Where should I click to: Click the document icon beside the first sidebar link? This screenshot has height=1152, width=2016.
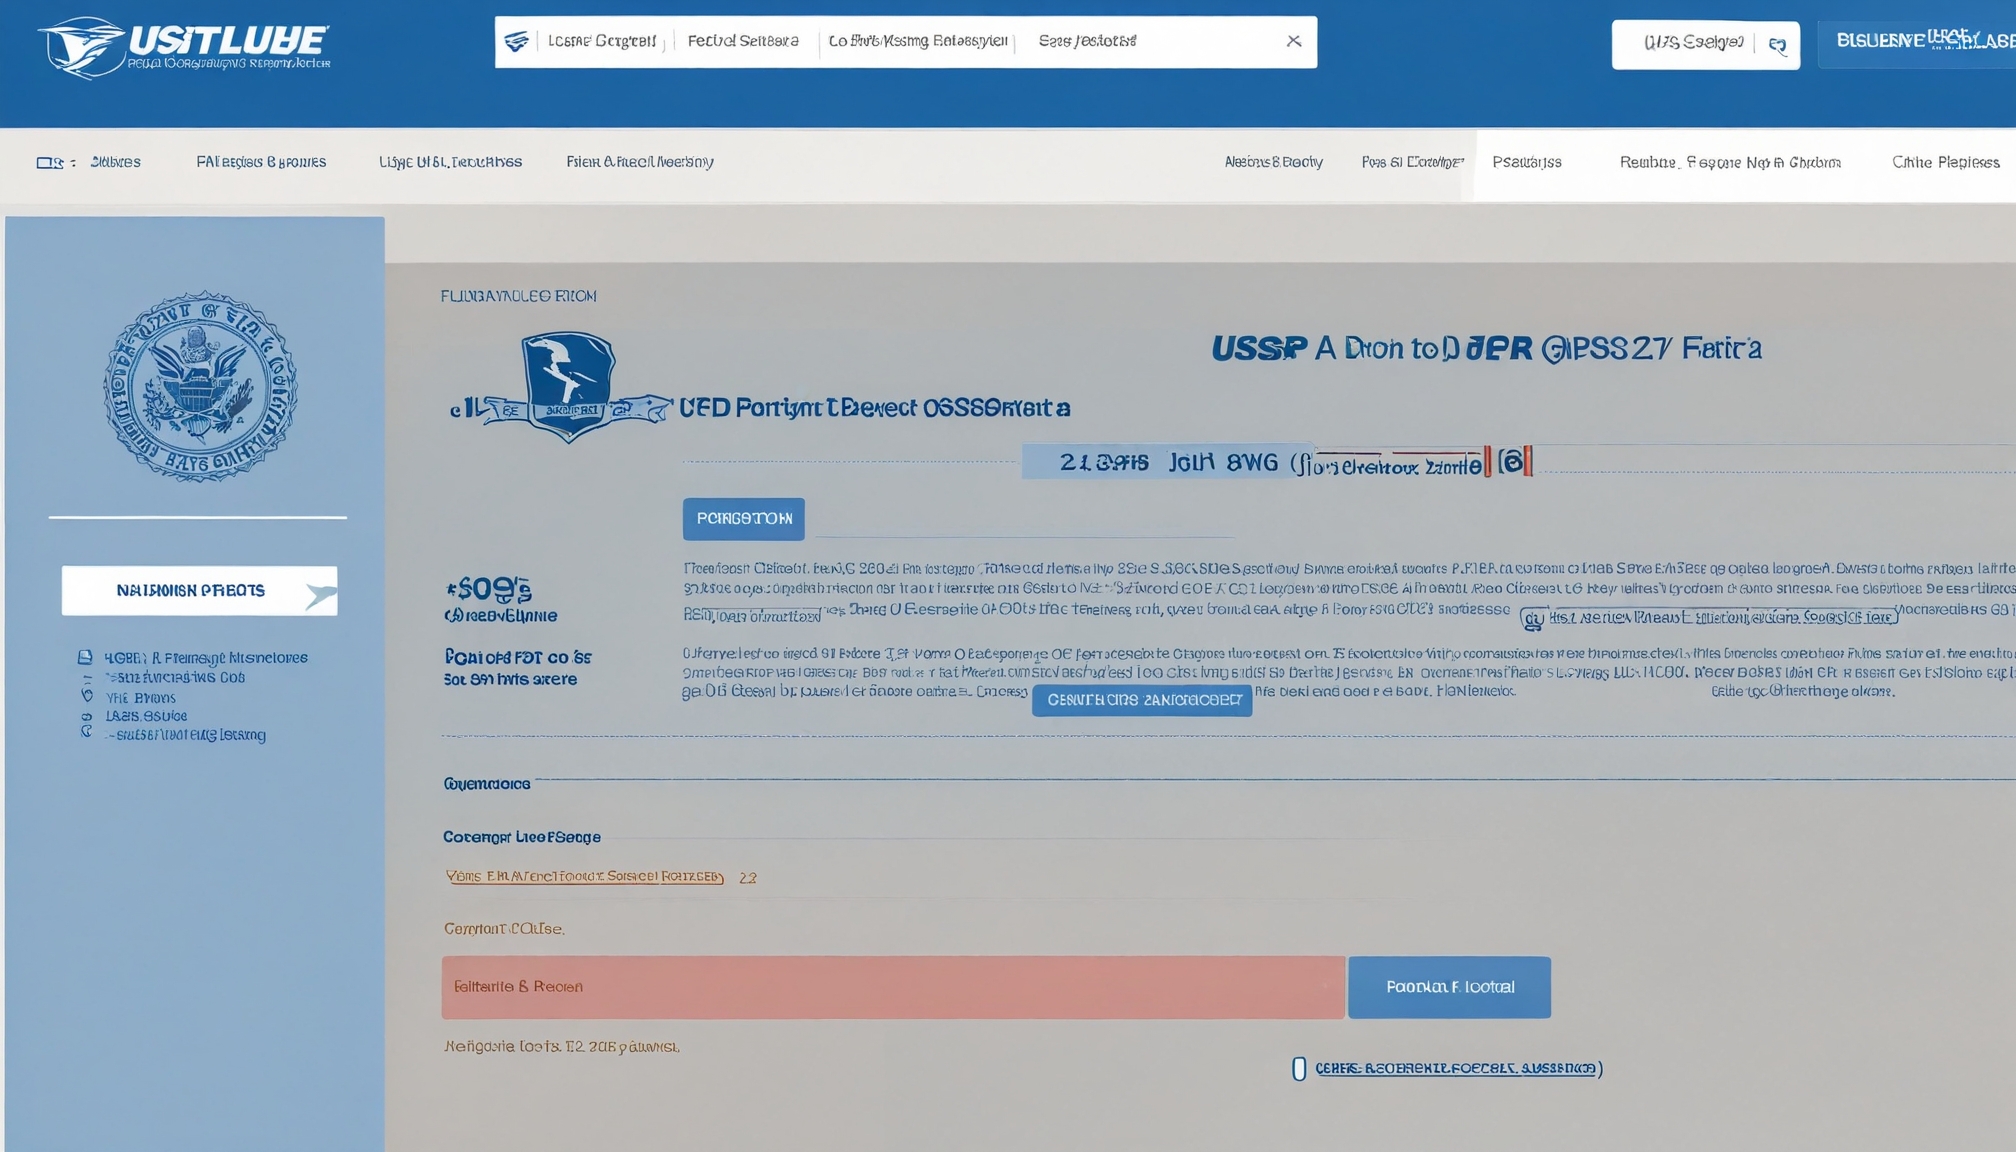point(86,657)
